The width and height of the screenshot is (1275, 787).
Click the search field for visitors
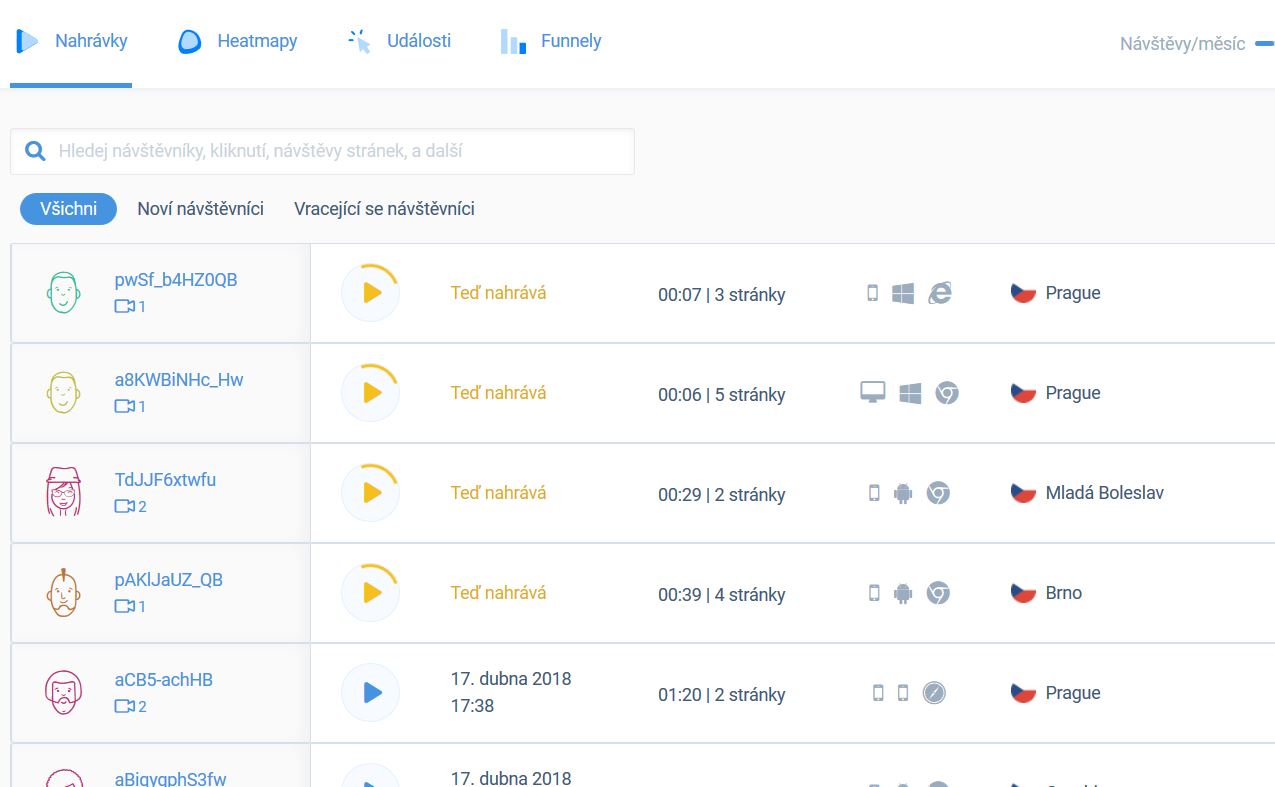click(340, 152)
